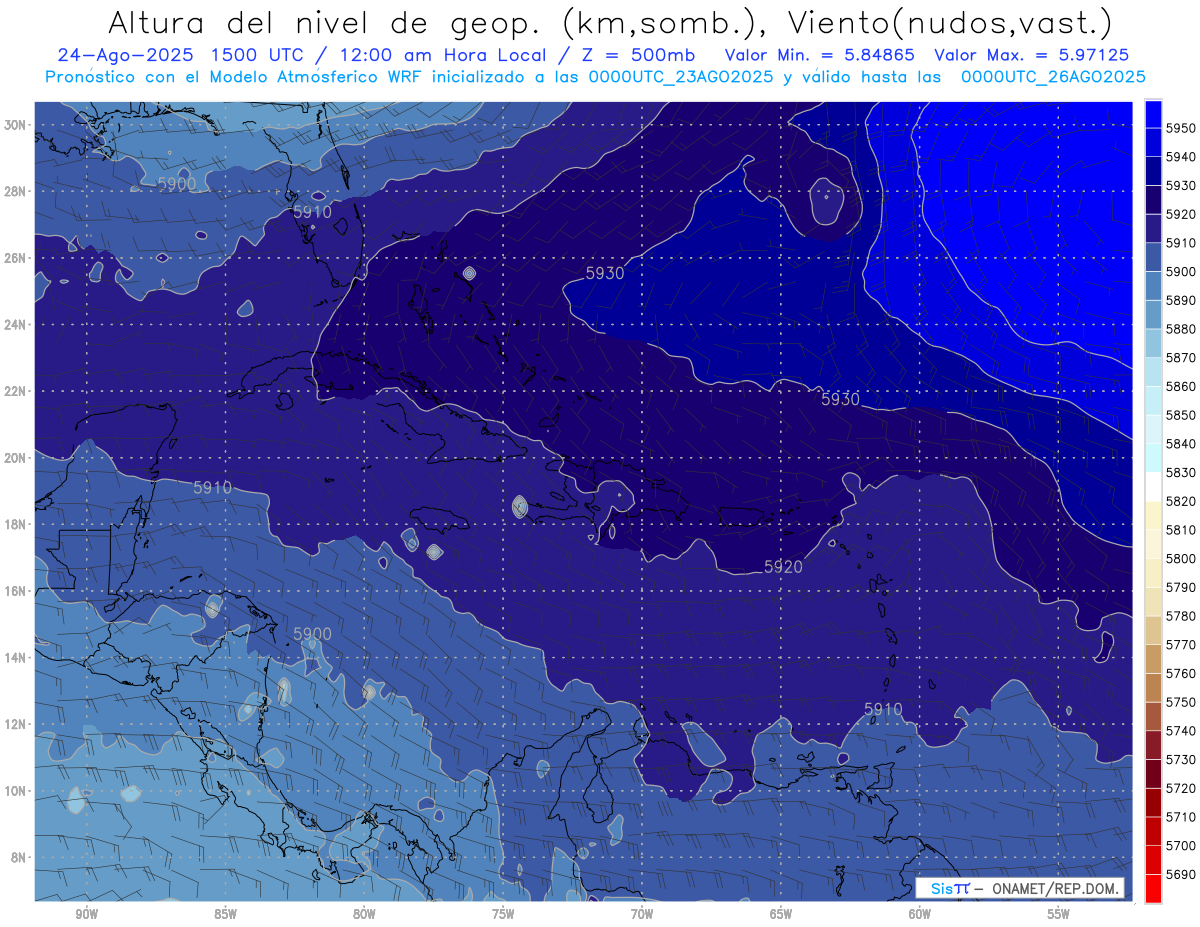Screen dimensions: 1200x927
Task: Click the color bar value 5930
Action: click(x=1181, y=186)
